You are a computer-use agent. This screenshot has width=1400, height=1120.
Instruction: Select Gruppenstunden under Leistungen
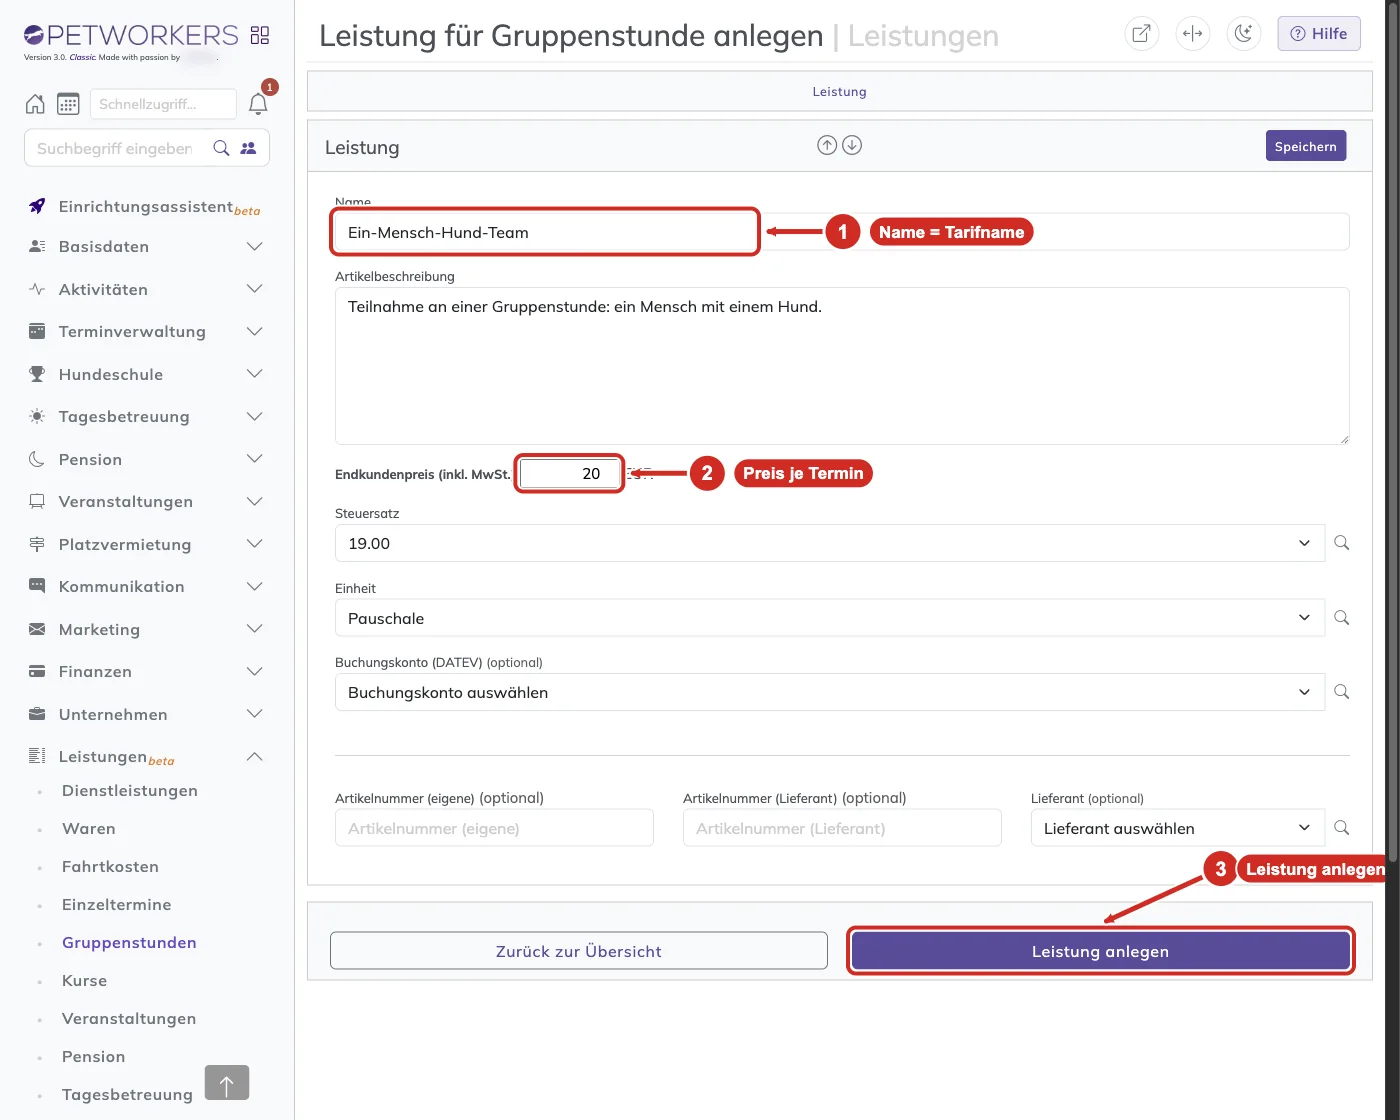129,943
